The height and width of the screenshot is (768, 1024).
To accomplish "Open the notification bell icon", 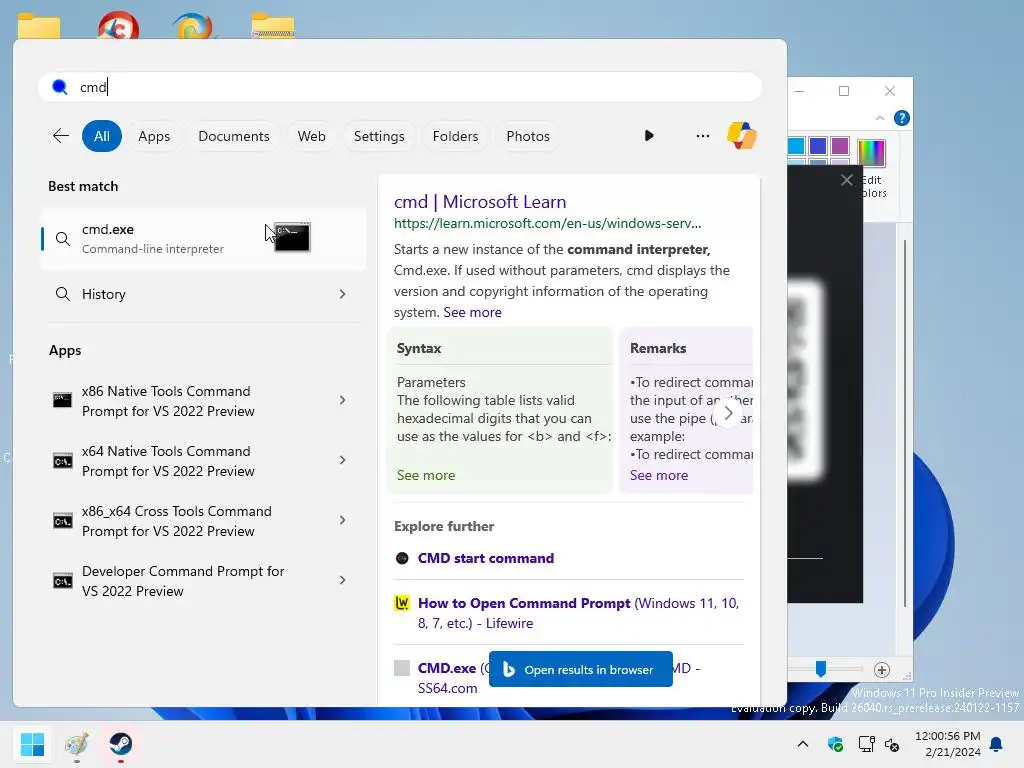I will click(x=997, y=744).
